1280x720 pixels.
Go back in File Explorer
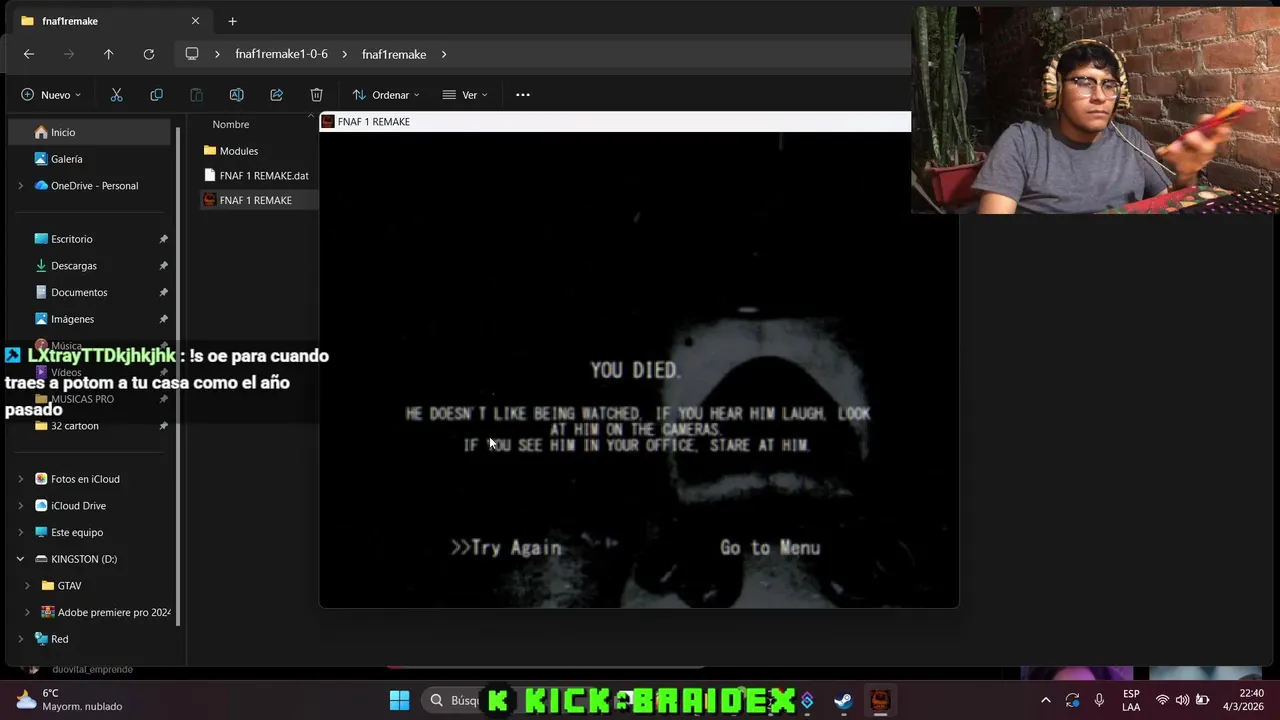(29, 54)
